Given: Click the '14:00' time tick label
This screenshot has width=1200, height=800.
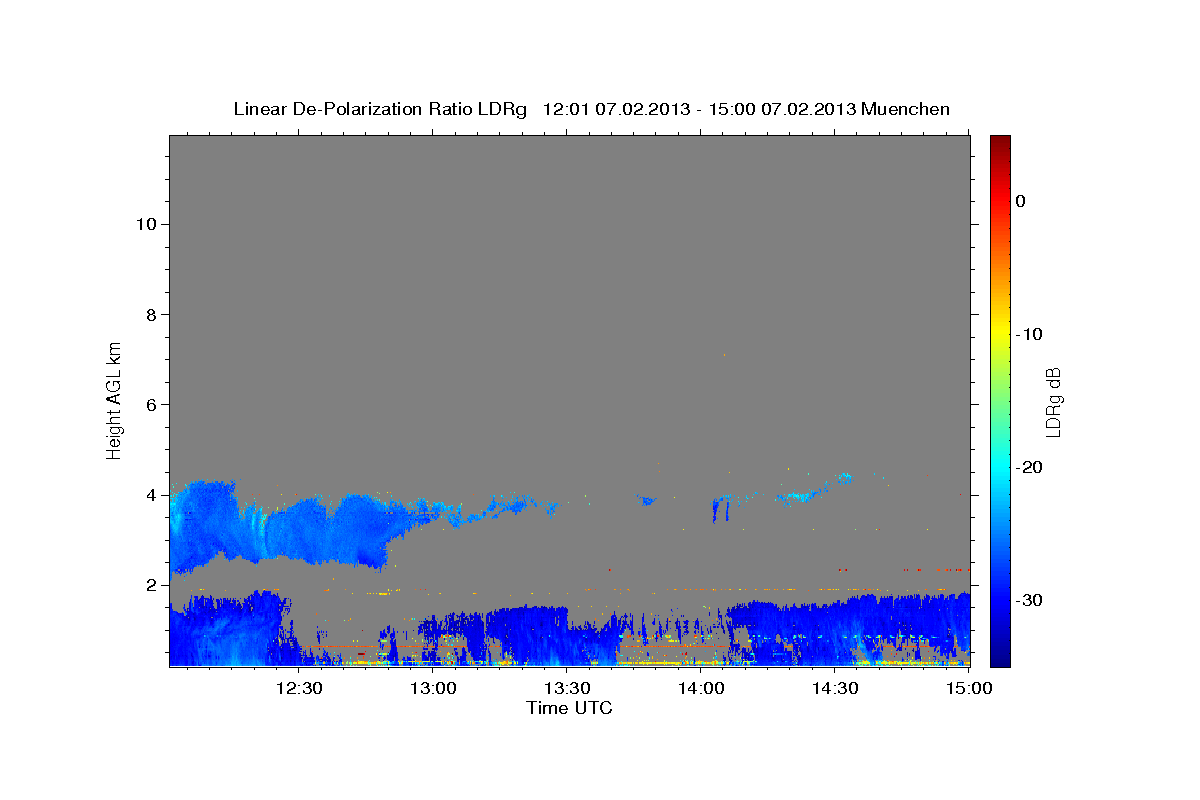Looking at the screenshot, I should [701, 688].
